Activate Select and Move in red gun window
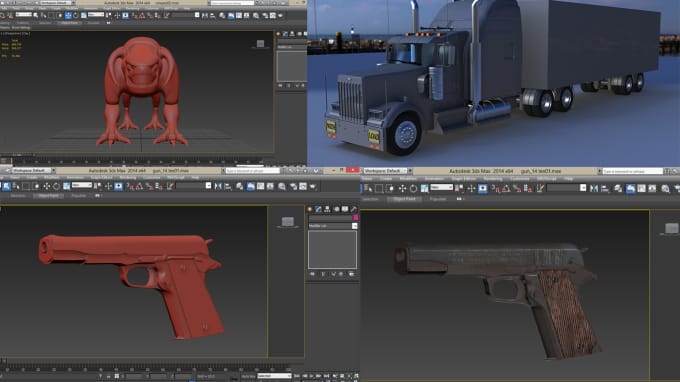Screen dimensions: 680x382 [x=46, y=186]
